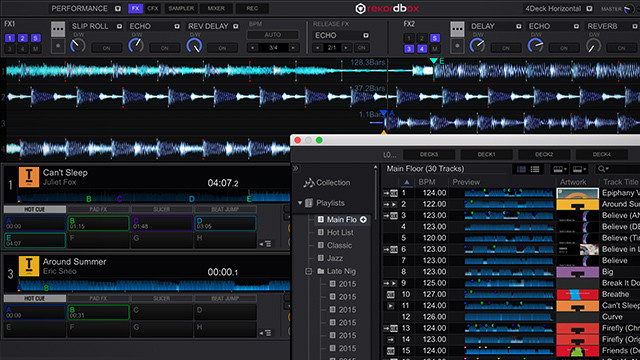The width and height of the screenshot is (640, 360).
Task: Toggle FX1 assignment to master M
Action: (36, 49)
